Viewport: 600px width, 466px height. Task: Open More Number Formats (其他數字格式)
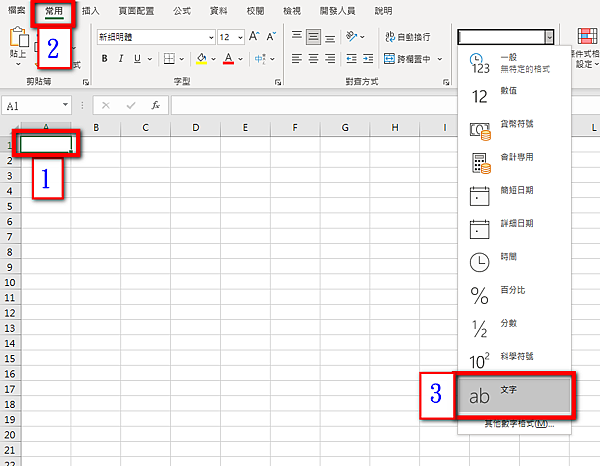click(x=519, y=424)
